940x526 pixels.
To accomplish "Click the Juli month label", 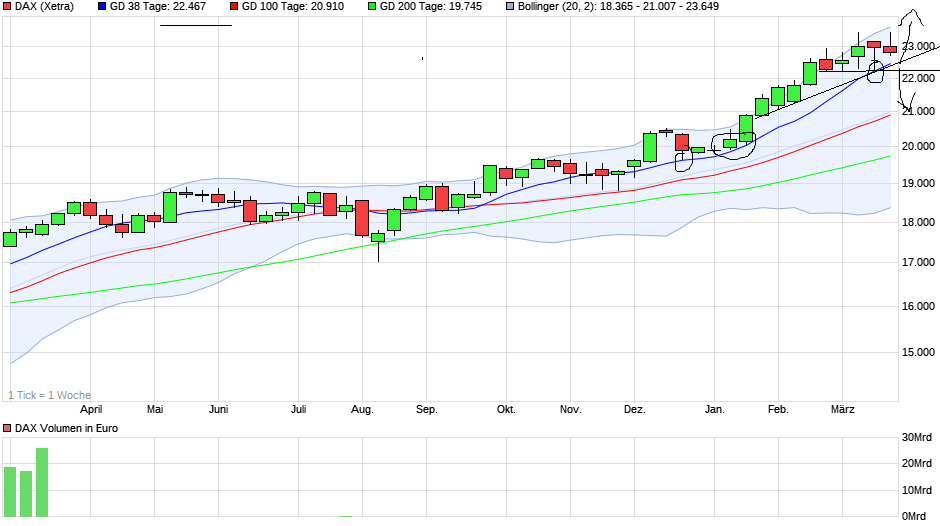I will [x=299, y=410].
